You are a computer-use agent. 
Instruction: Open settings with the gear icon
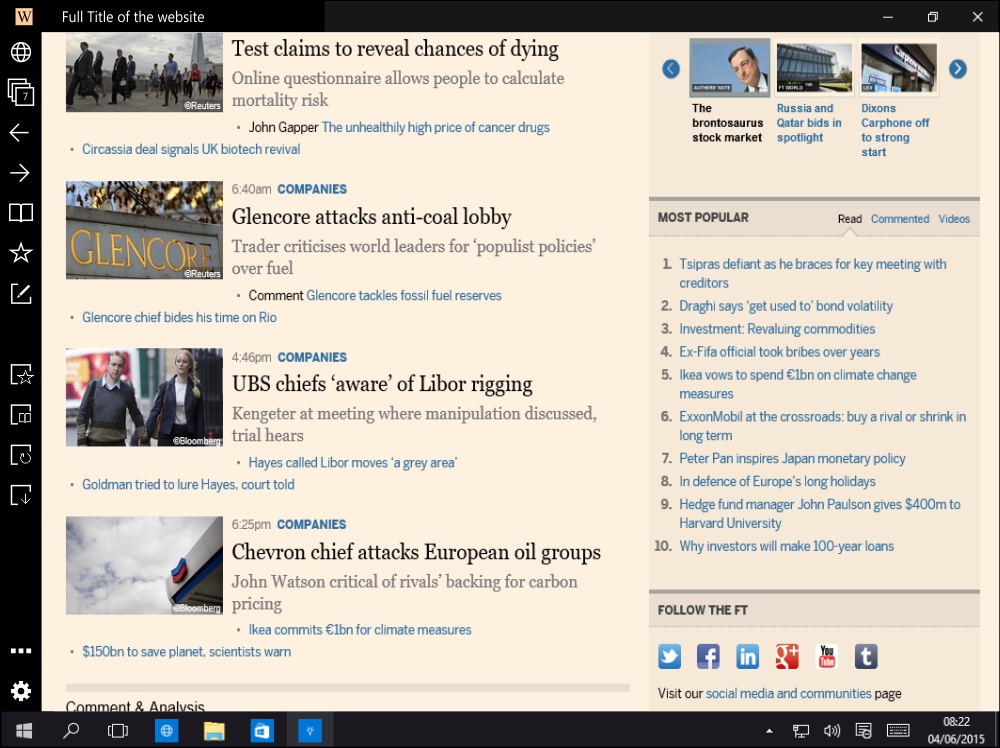pos(21,691)
